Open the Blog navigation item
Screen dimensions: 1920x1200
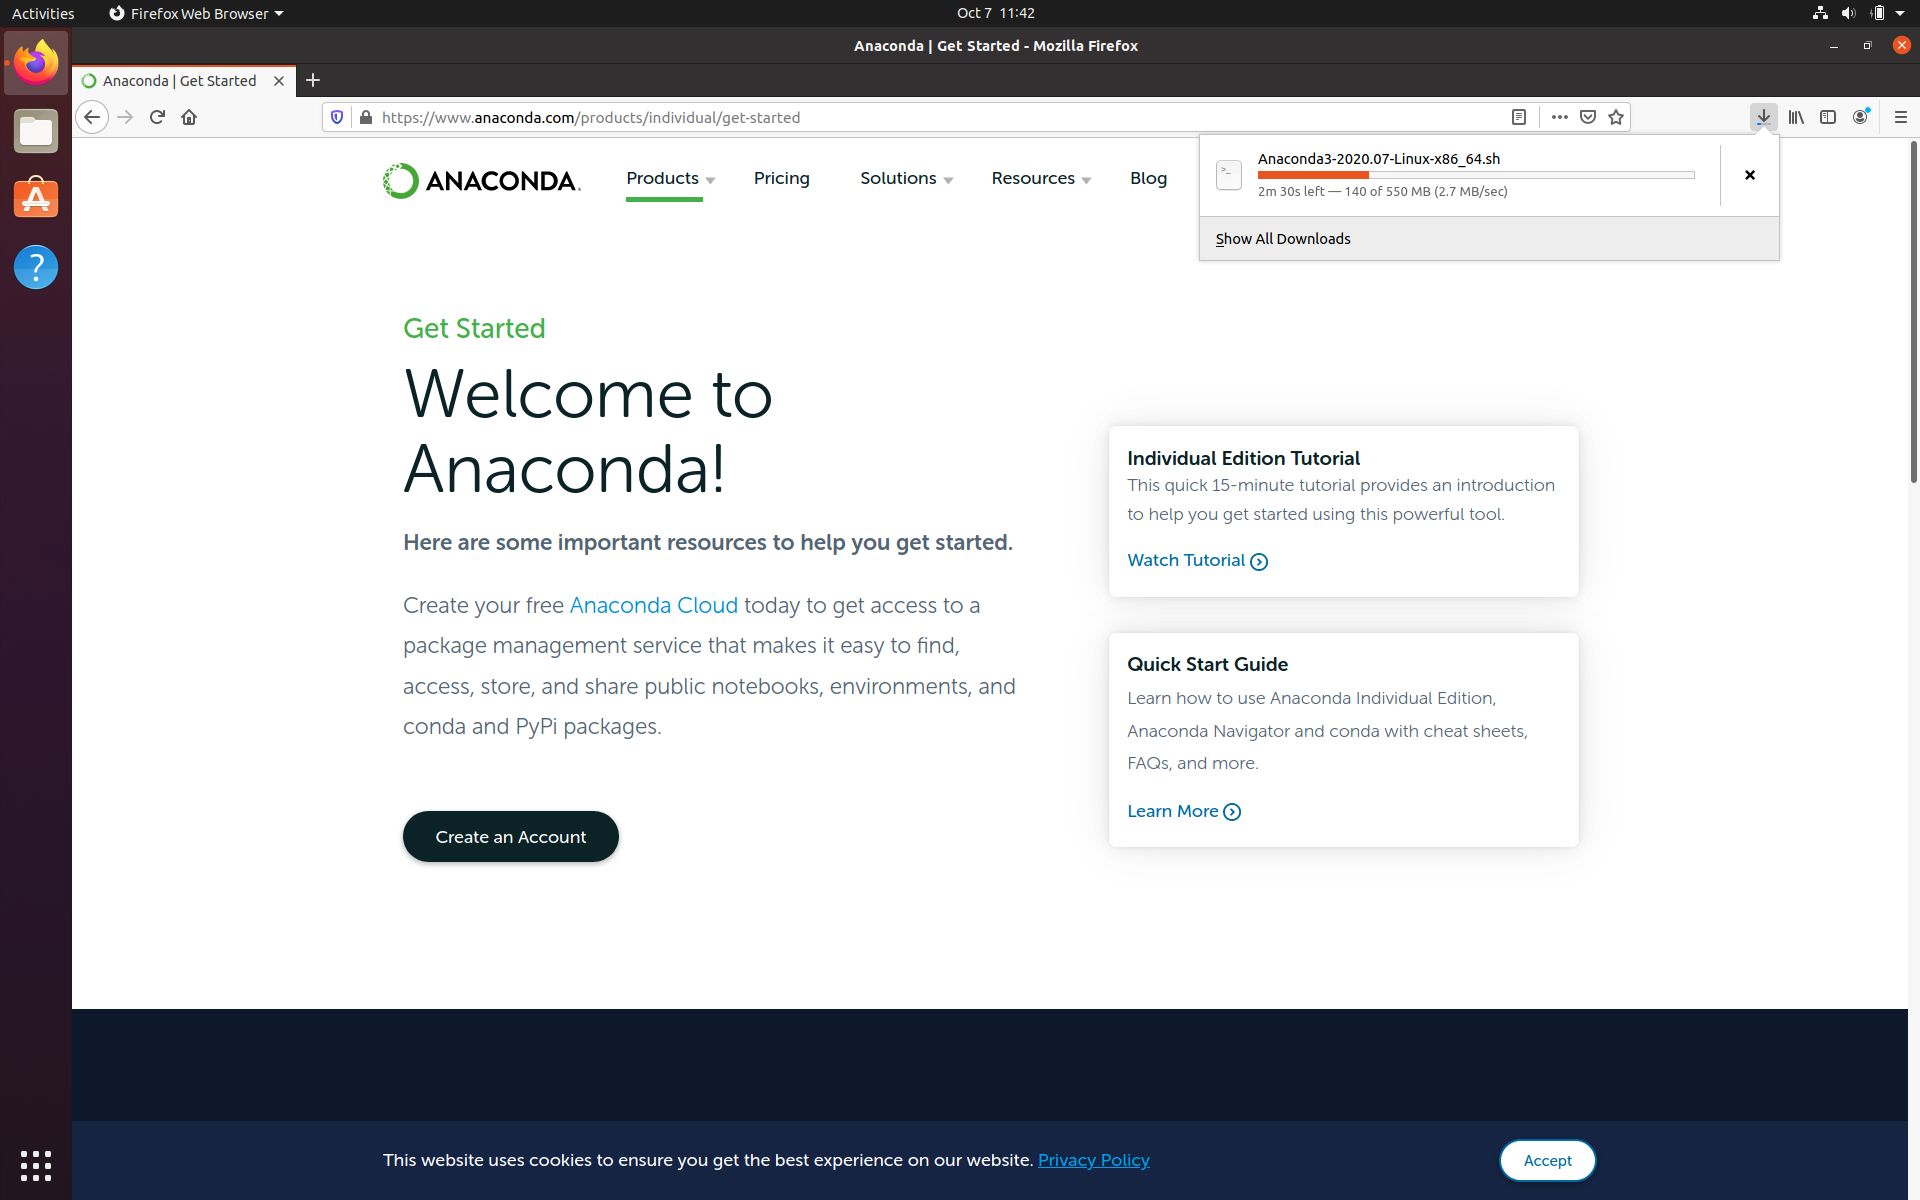tap(1148, 178)
